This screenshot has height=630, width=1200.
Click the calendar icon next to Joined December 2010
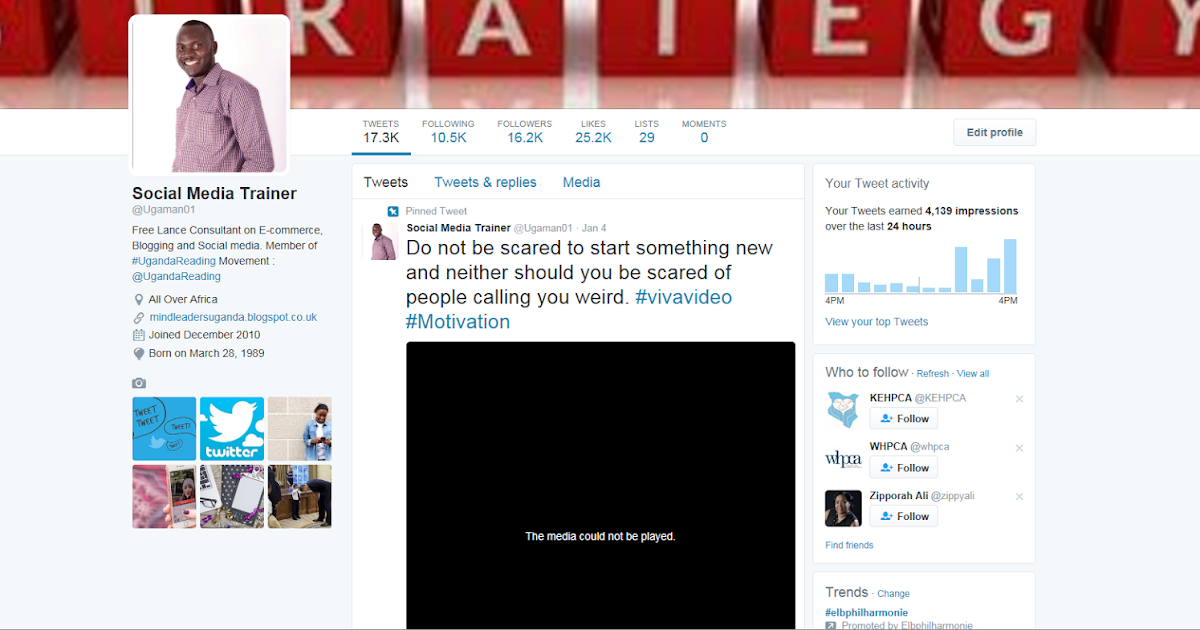tap(139, 334)
